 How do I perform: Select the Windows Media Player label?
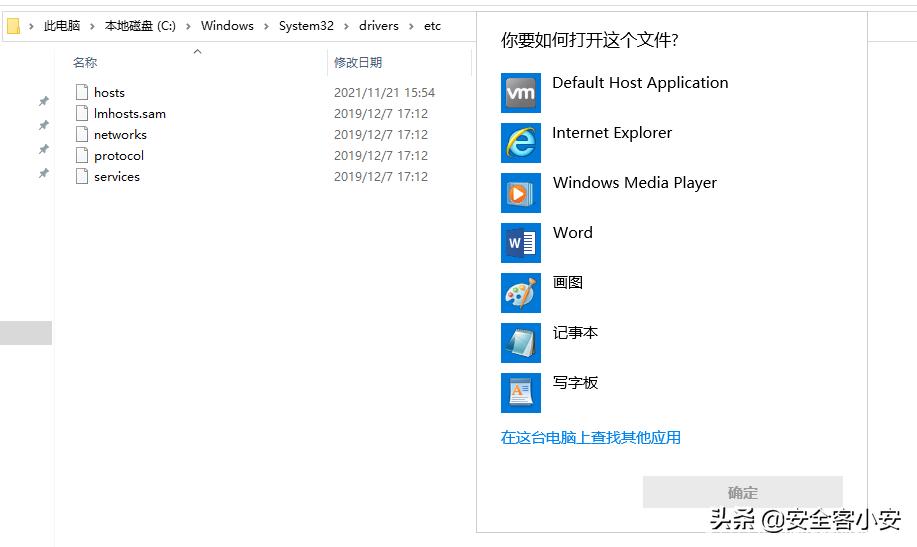coord(635,183)
